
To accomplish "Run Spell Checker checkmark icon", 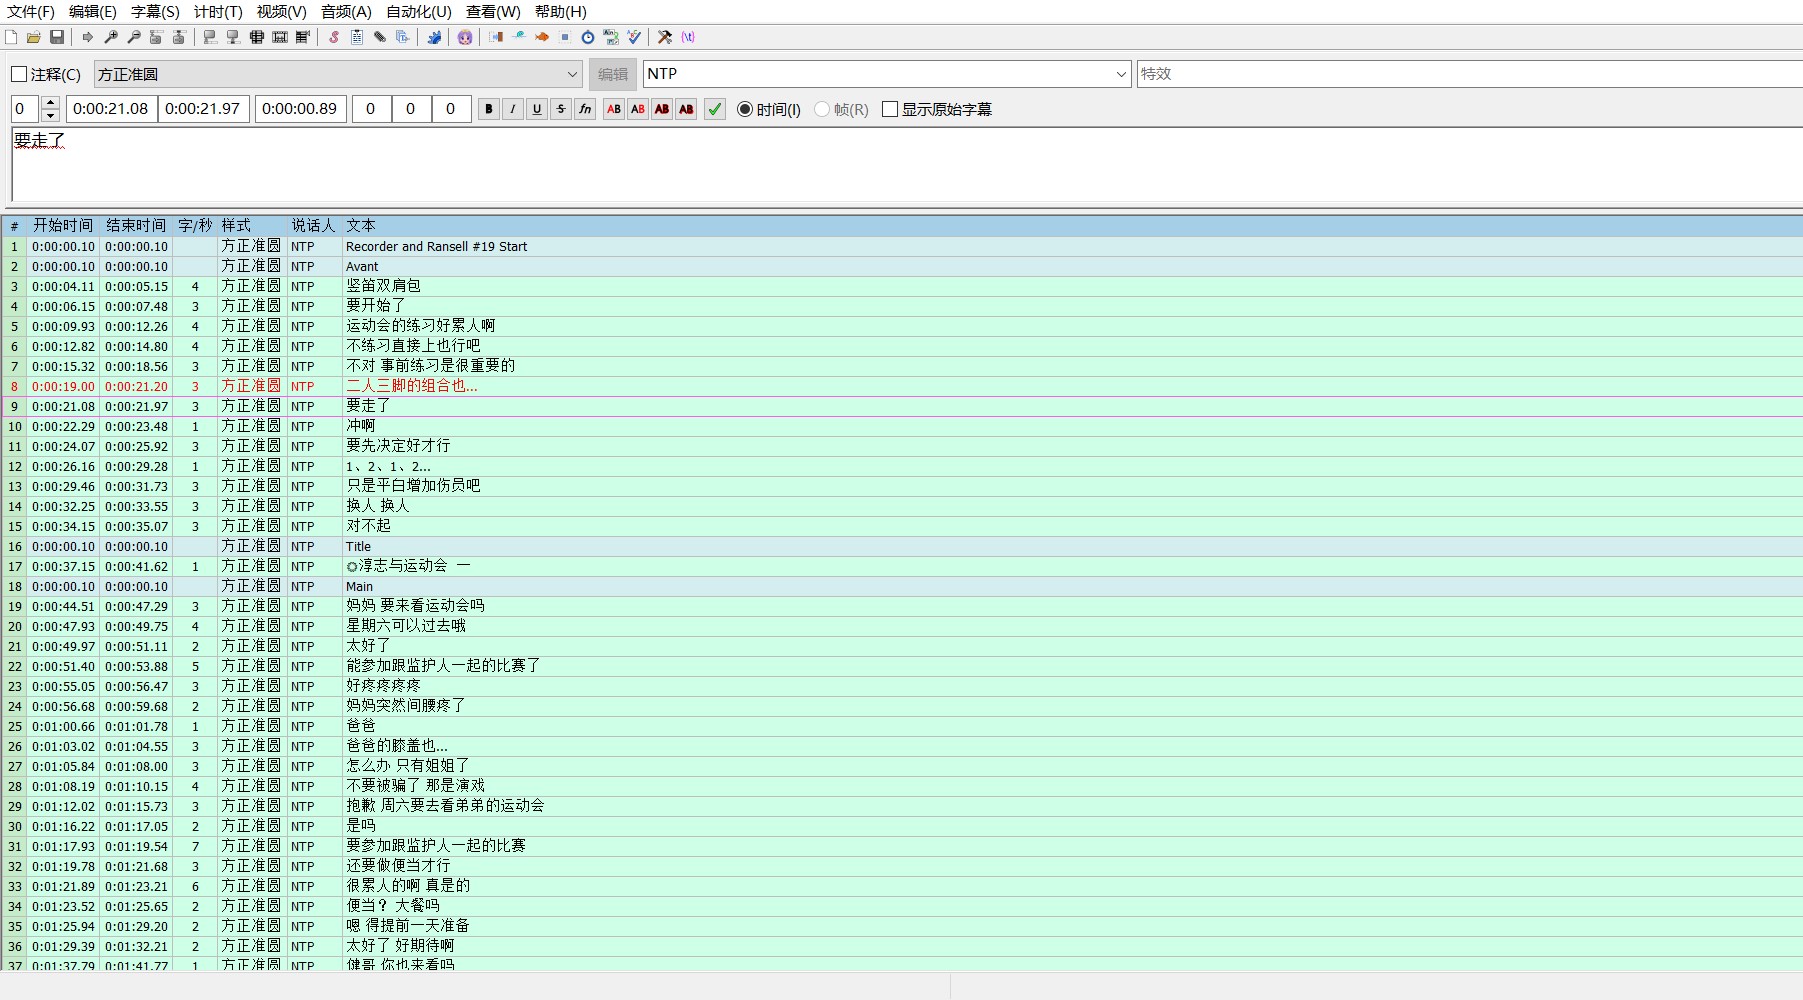I will point(634,37).
